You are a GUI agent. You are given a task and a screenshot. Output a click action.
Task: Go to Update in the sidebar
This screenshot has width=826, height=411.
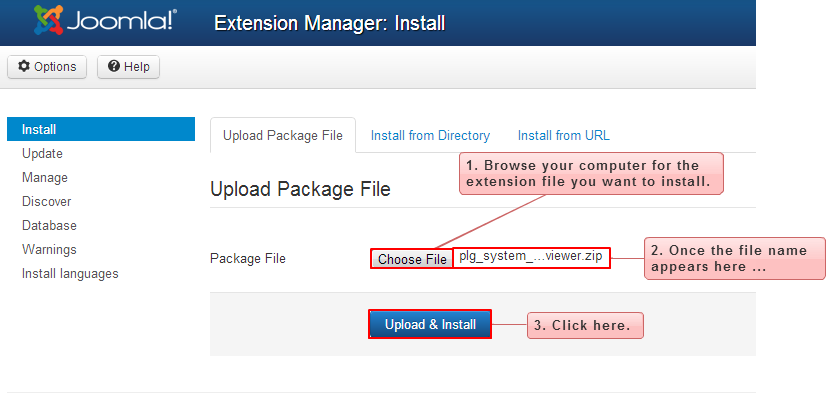tap(42, 153)
